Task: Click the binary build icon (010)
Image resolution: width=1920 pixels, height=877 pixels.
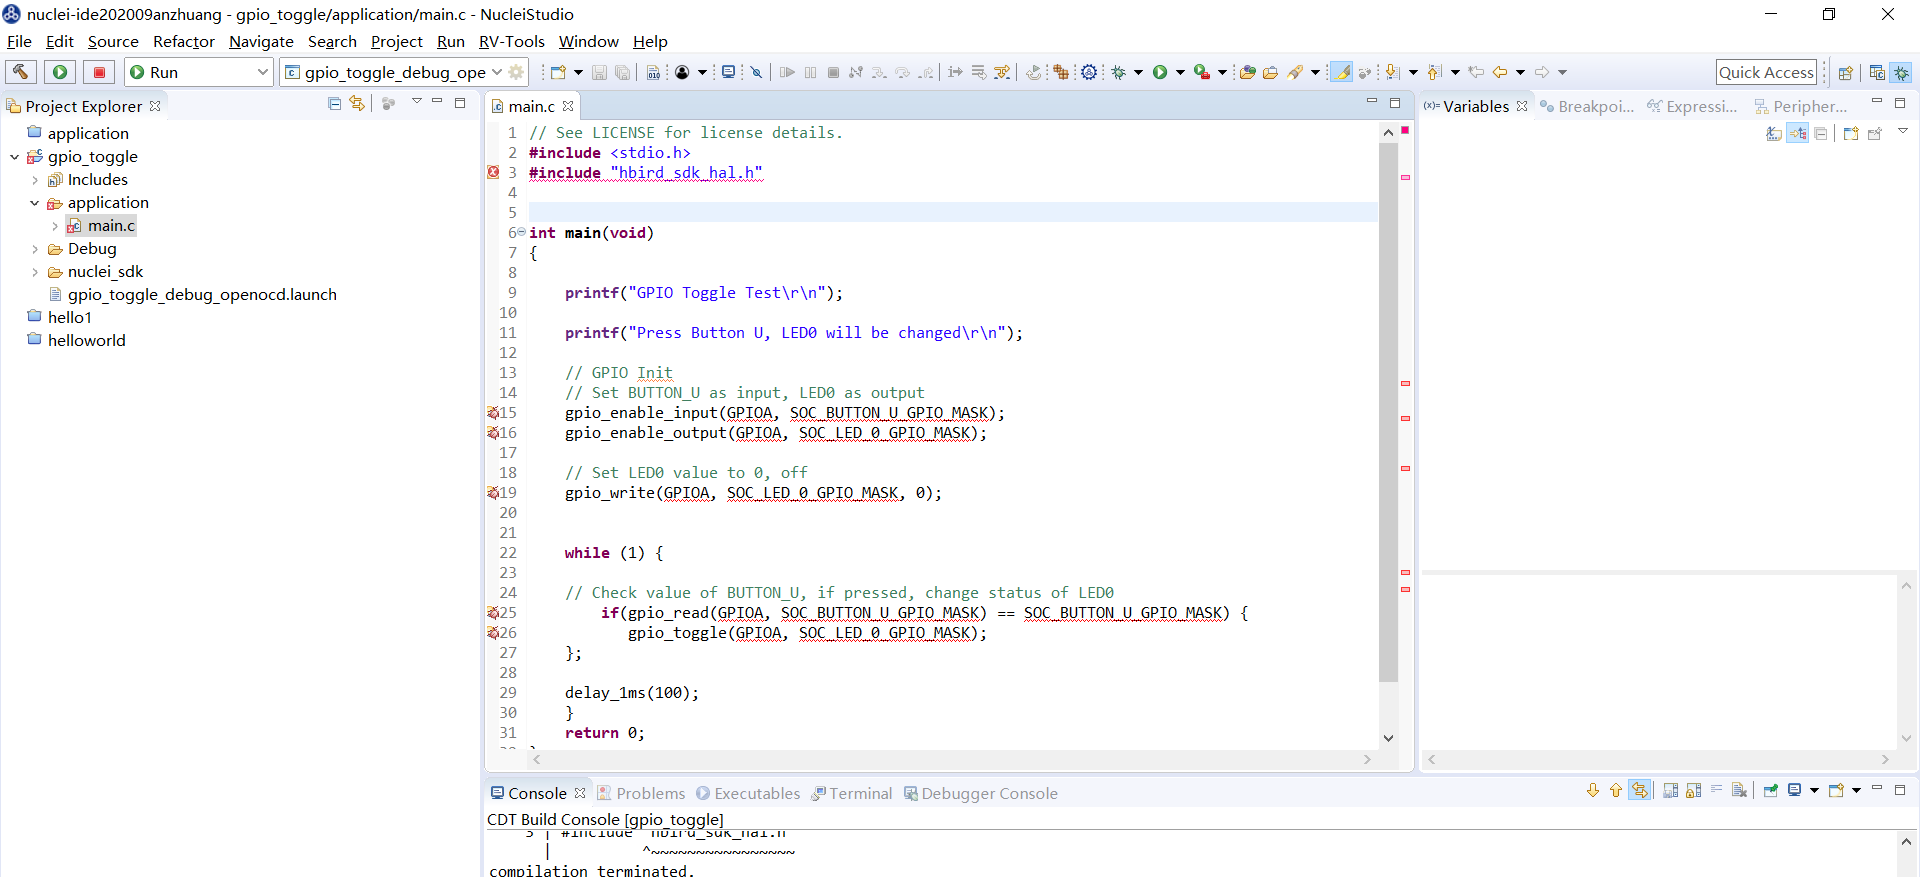Action: [653, 72]
